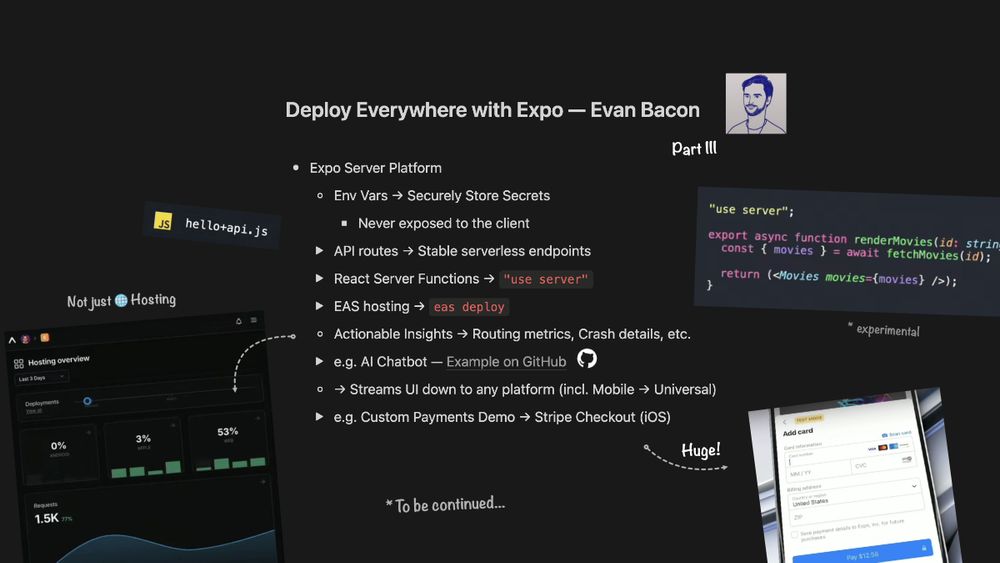Toggle the save payment details checkbox
The image size is (1000, 563).
(x=794, y=535)
